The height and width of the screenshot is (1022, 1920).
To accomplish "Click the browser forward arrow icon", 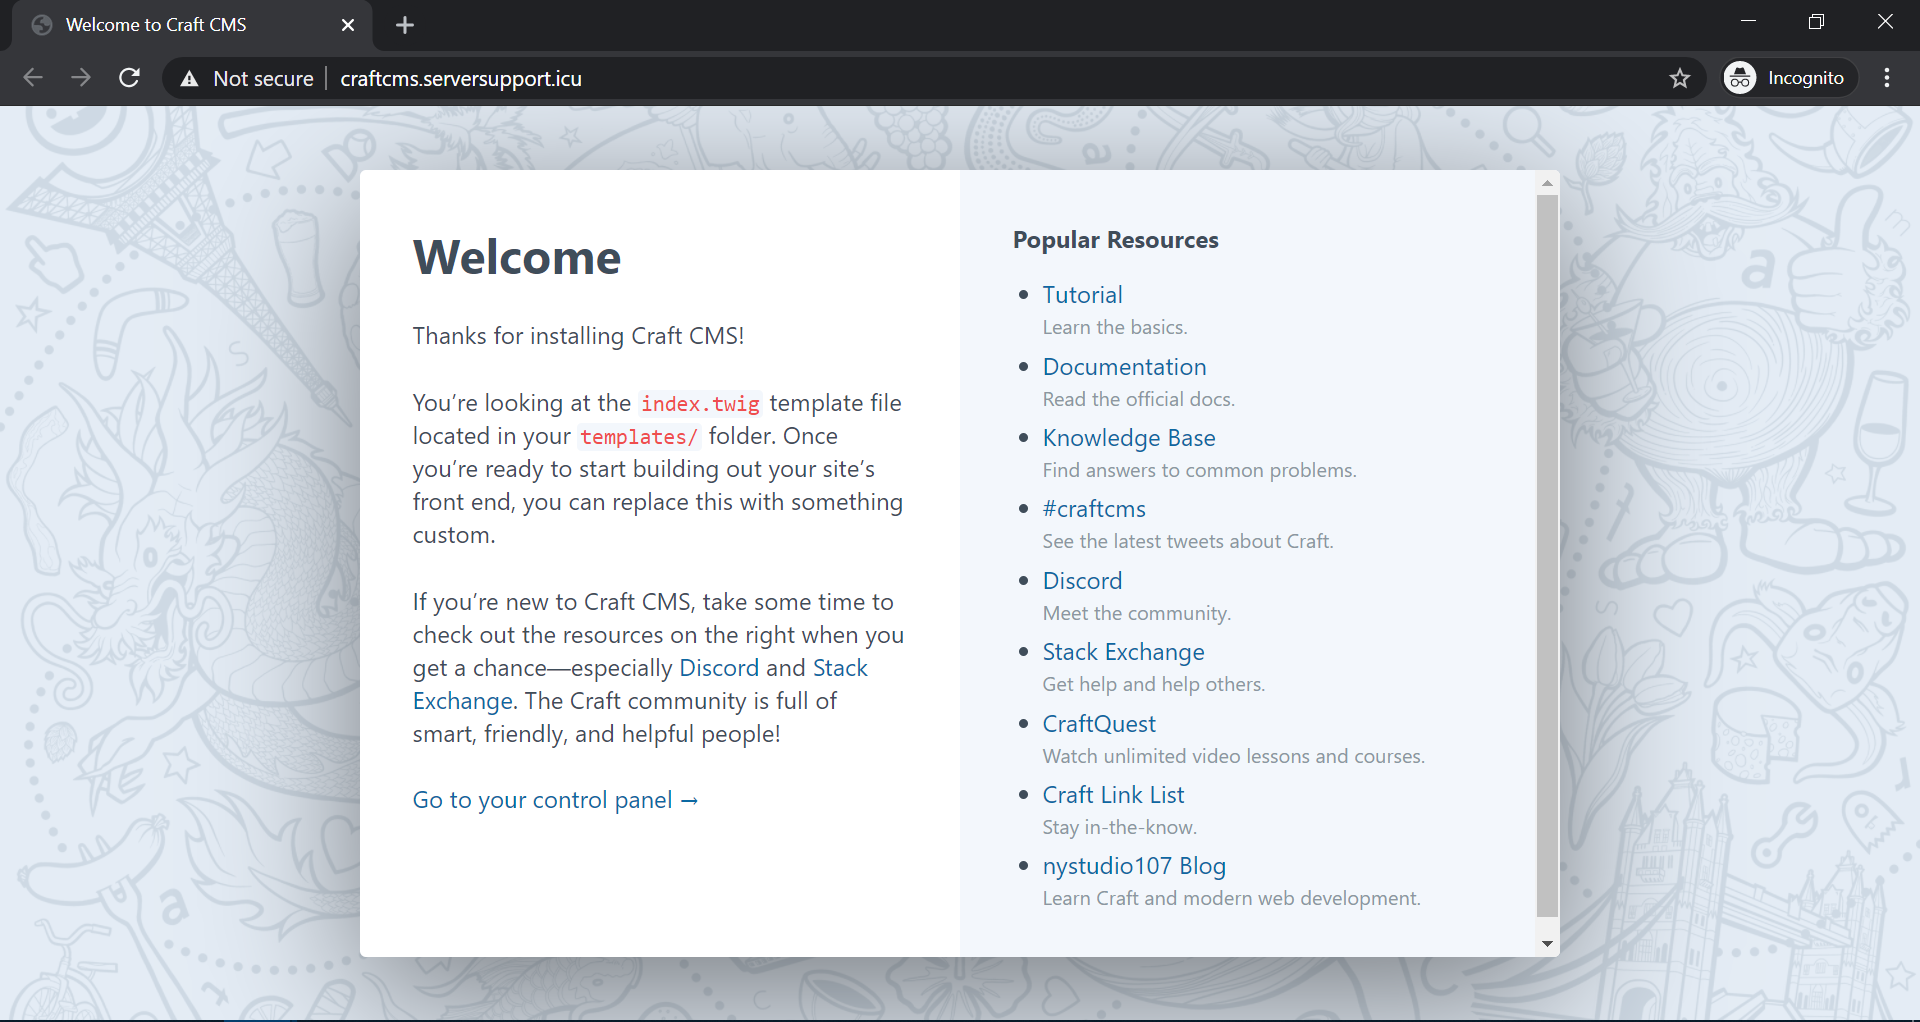I will coord(81,78).
